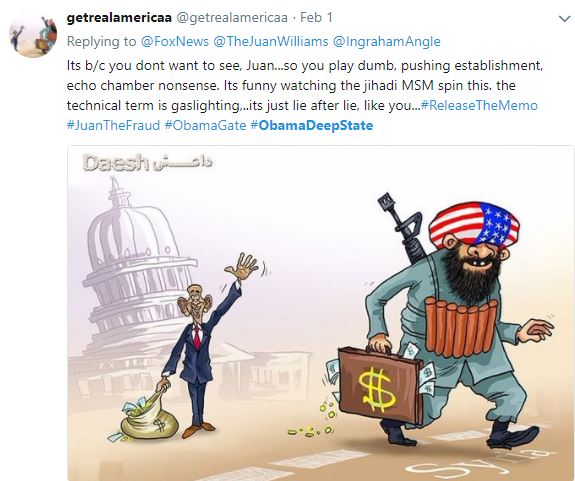575x481 pixels.
Task: Open the attached cartoon image
Action: (320, 313)
